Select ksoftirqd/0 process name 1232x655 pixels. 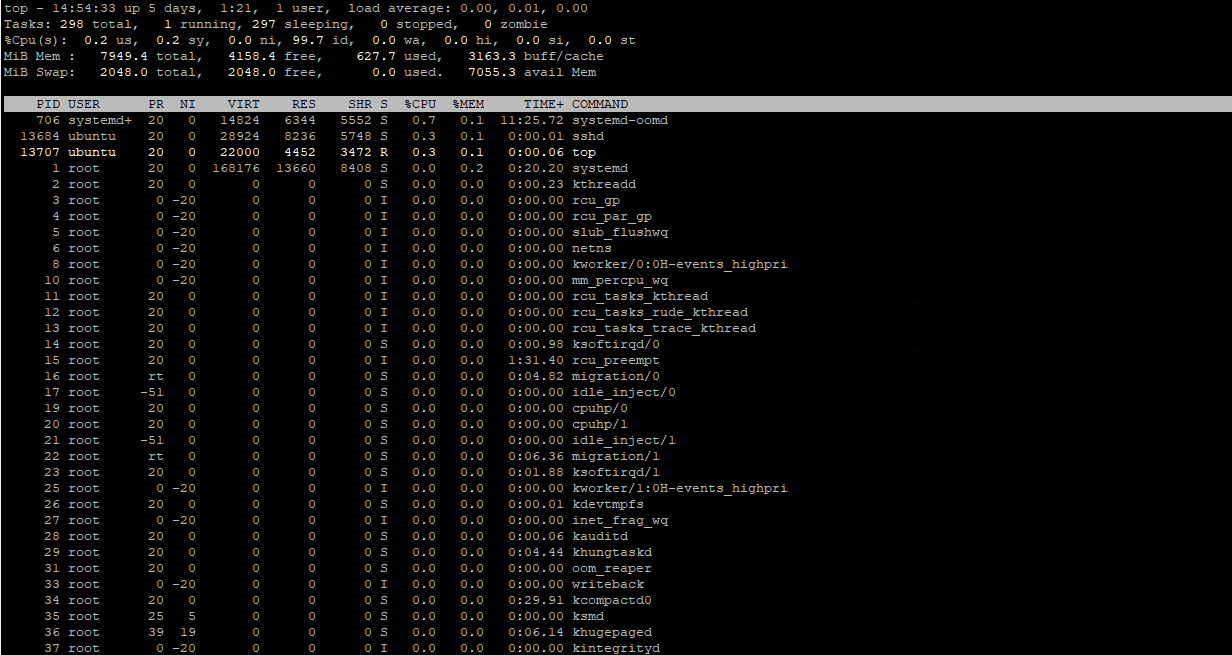click(x=616, y=344)
